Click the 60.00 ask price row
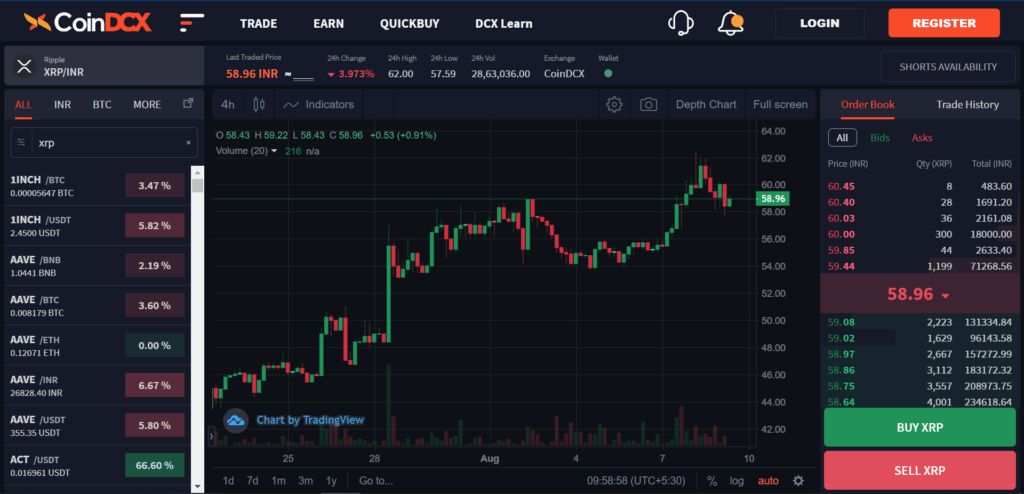The width and height of the screenshot is (1024, 494). coord(920,234)
